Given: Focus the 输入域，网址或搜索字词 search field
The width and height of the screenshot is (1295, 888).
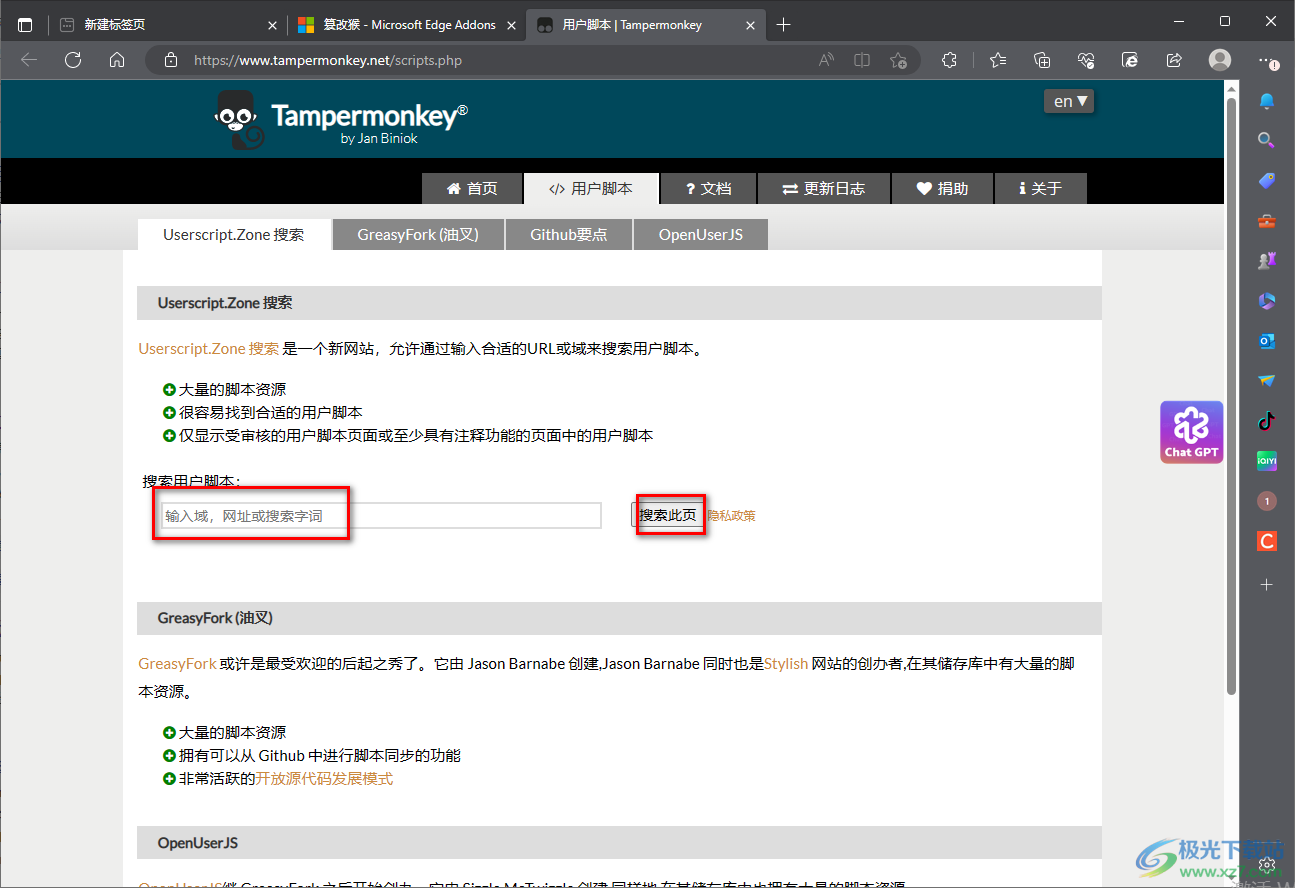Looking at the screenshot, I should [x=381, y=516].
